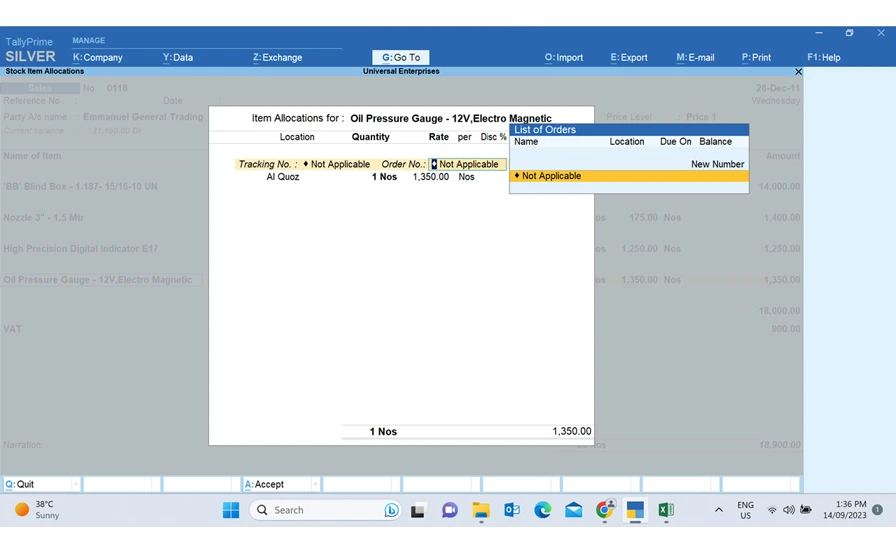This screenshot has height=552, width=896.
Task: Open the Z:Exchange menu
Action: point(277,57)
